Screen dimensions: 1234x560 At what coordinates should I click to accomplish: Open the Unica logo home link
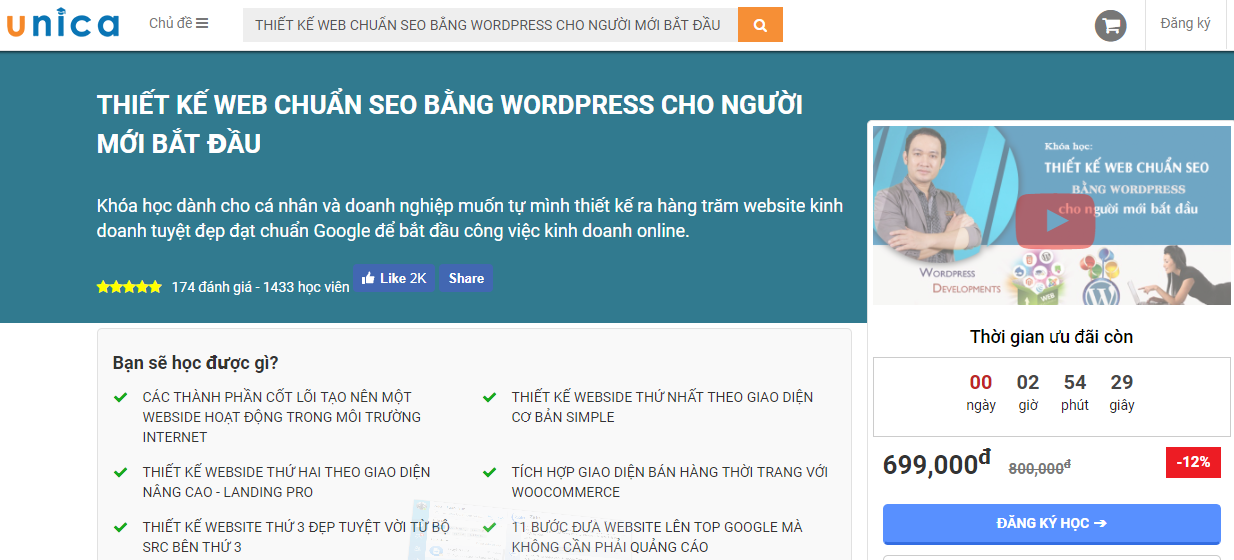coord(63,24)
